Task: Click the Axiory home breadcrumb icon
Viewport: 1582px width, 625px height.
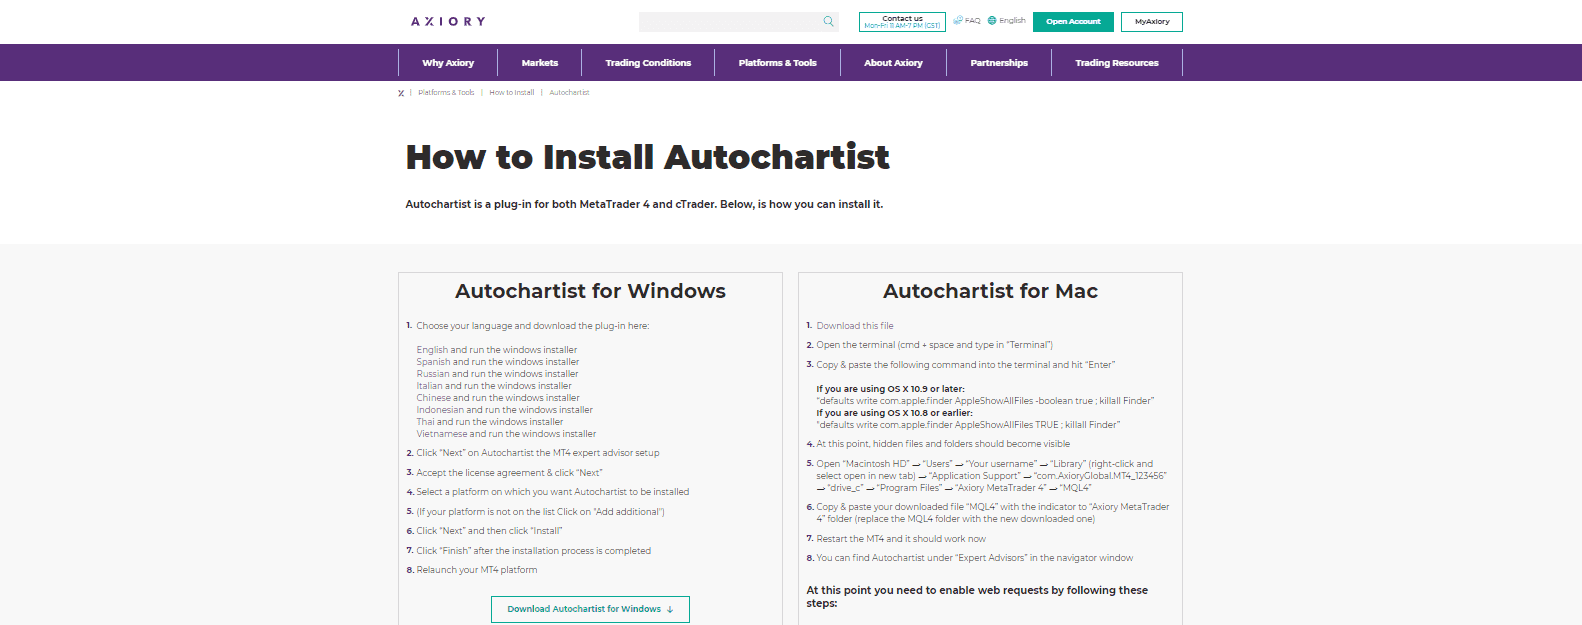Action: coord(401,93)
